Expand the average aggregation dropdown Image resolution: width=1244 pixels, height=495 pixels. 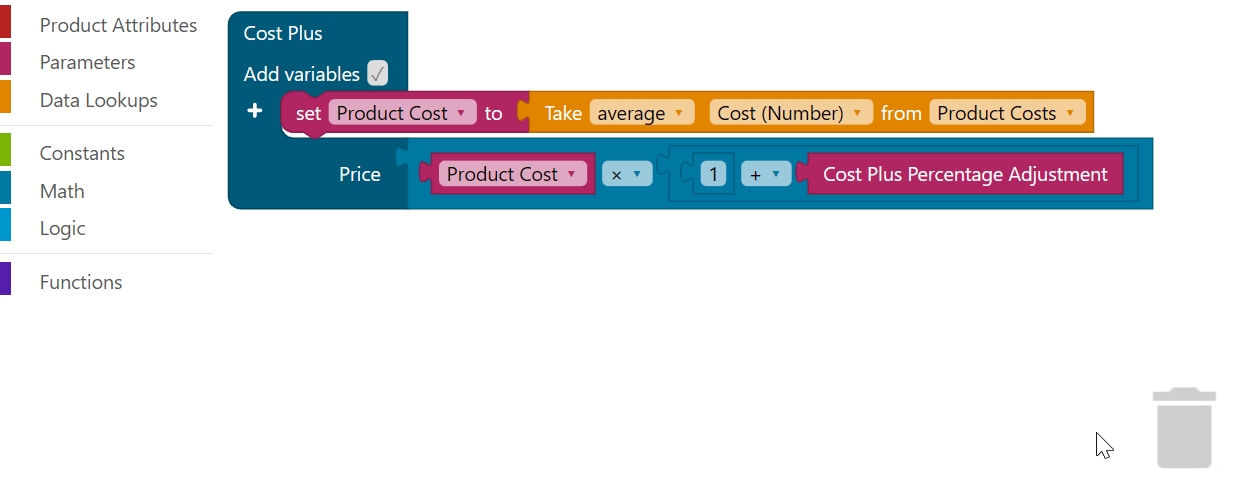[x=641, y=113]
